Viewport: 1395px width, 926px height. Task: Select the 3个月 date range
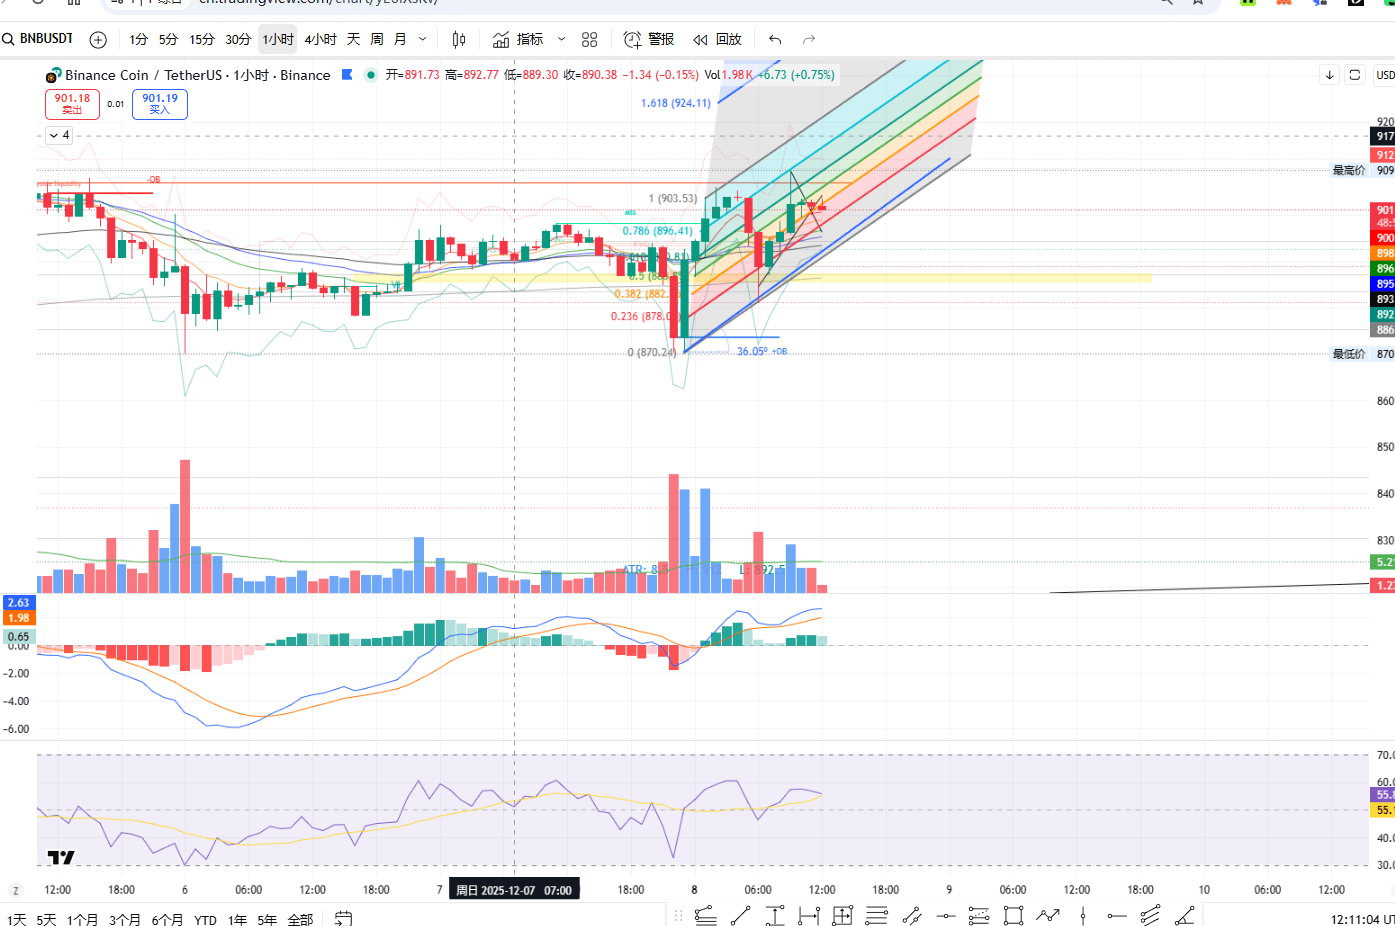pos(125,919)
